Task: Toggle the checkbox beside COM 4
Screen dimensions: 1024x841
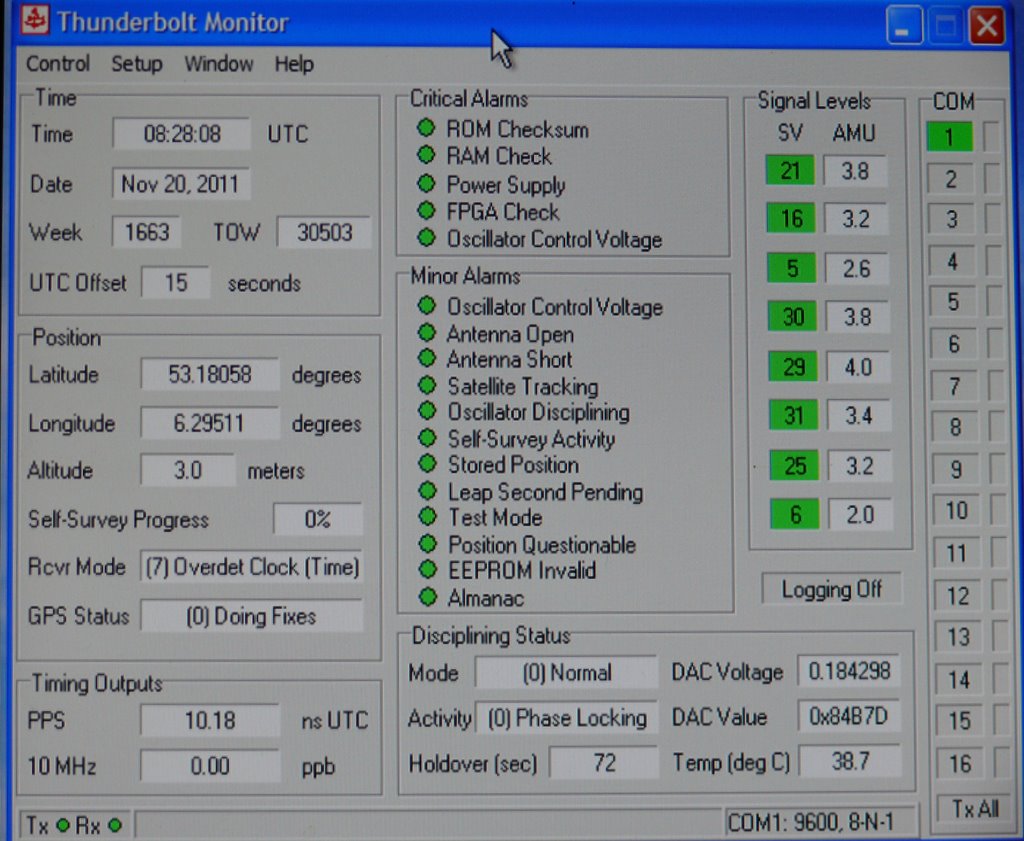Action: tap(995, 261)
